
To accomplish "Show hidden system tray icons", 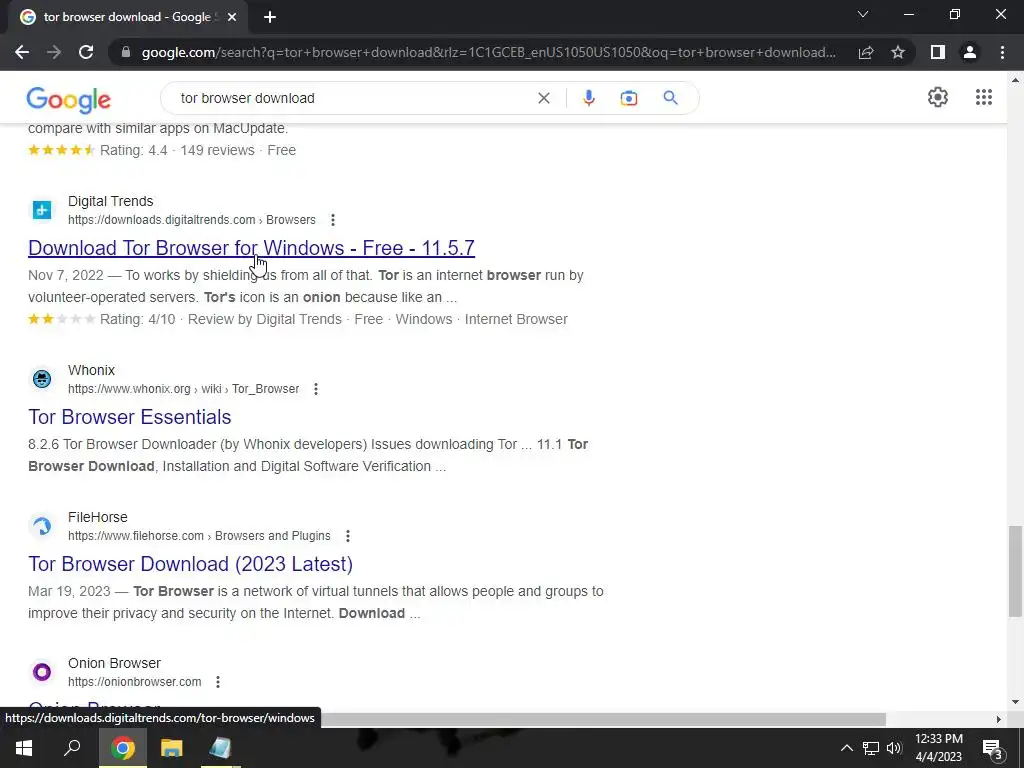I will point(846,748).
